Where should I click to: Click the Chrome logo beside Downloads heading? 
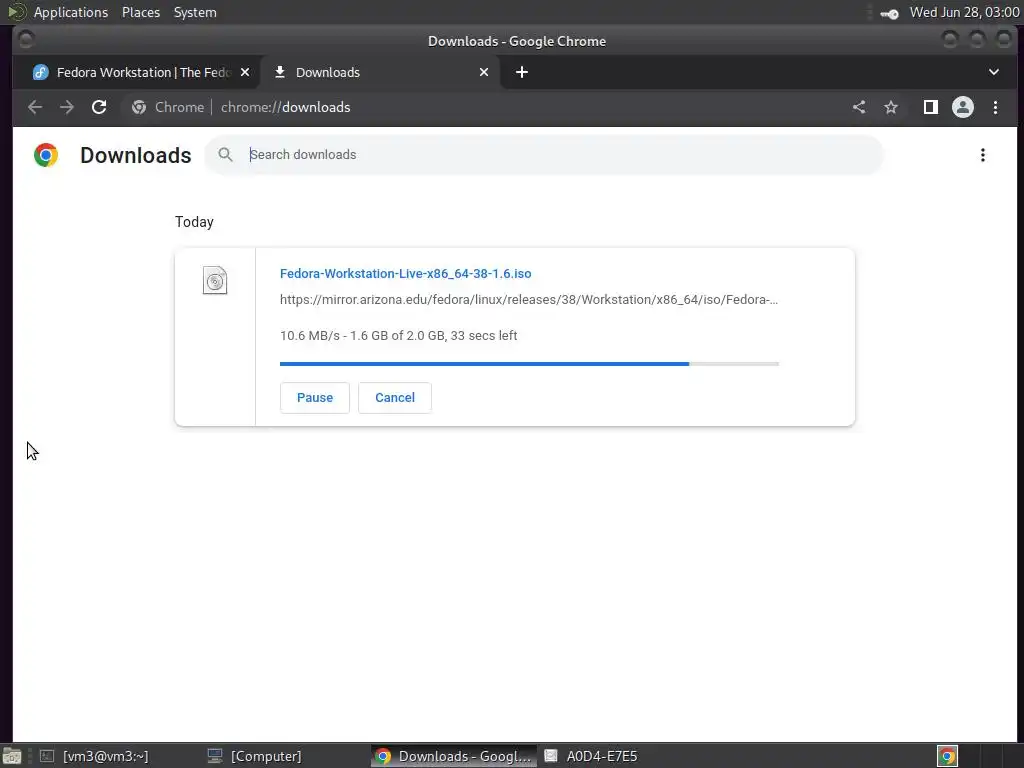click(46, 155)
